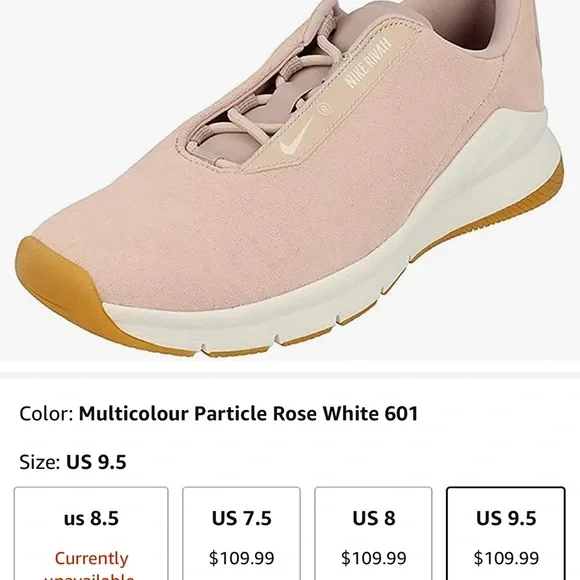Select the highlighted US 9.5 size box
The height and width of the screenshot is (580, 580).
click(x=506, y=534)
